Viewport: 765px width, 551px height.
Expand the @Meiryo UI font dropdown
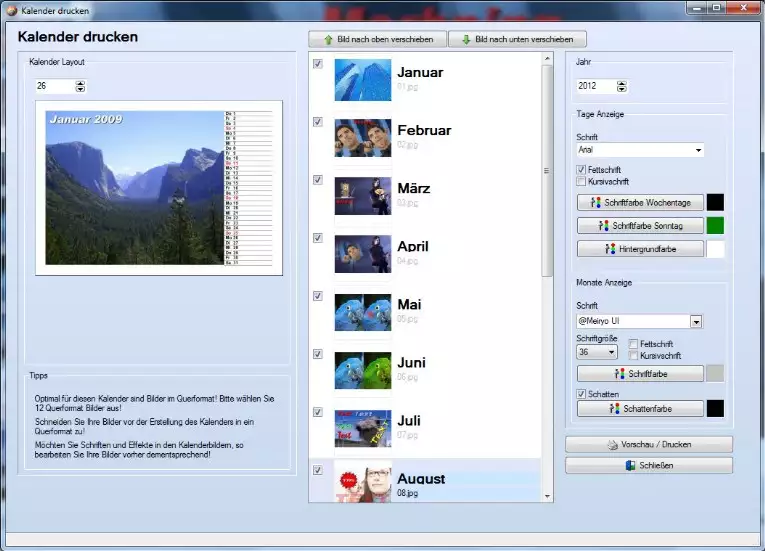pyautogui.click(x=695, y=322)
